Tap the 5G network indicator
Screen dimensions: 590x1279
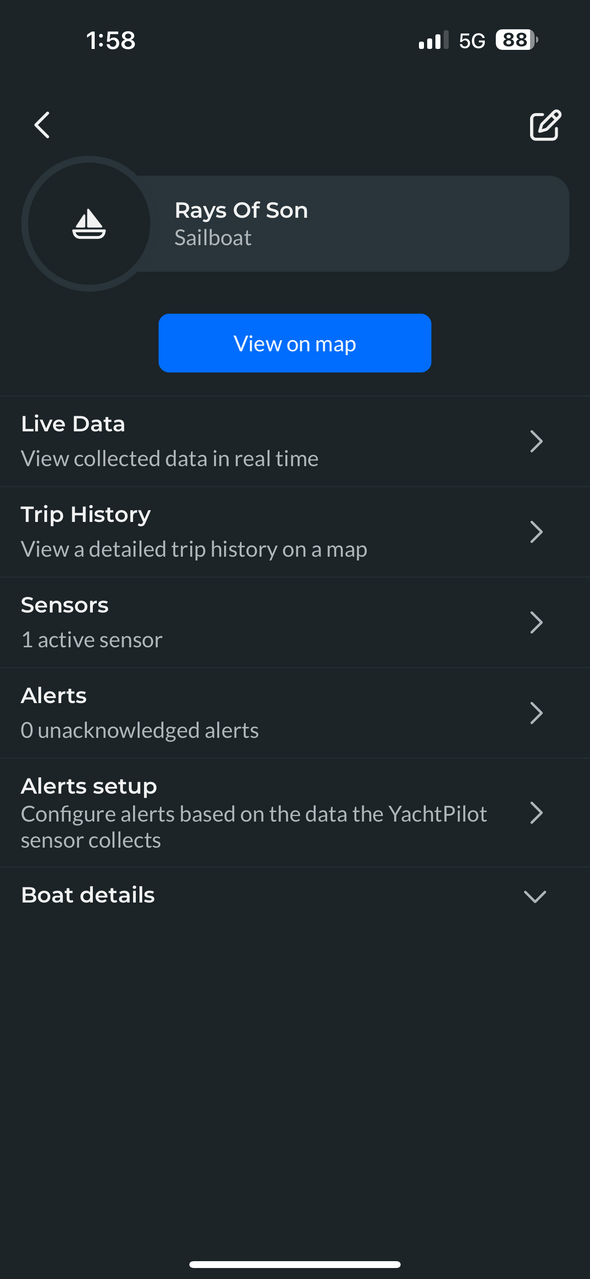[472, 41]
